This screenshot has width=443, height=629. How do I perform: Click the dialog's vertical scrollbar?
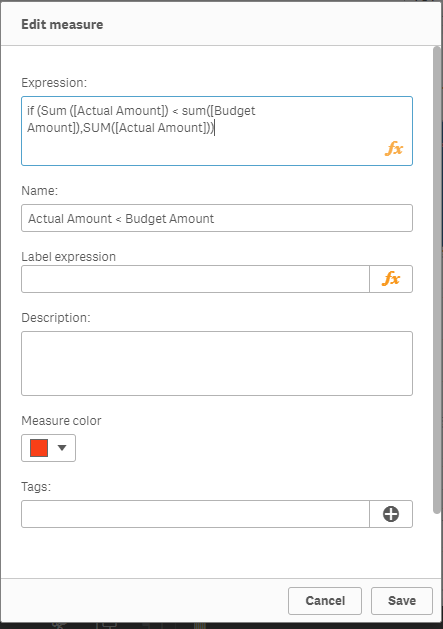(x=437, y=280)
